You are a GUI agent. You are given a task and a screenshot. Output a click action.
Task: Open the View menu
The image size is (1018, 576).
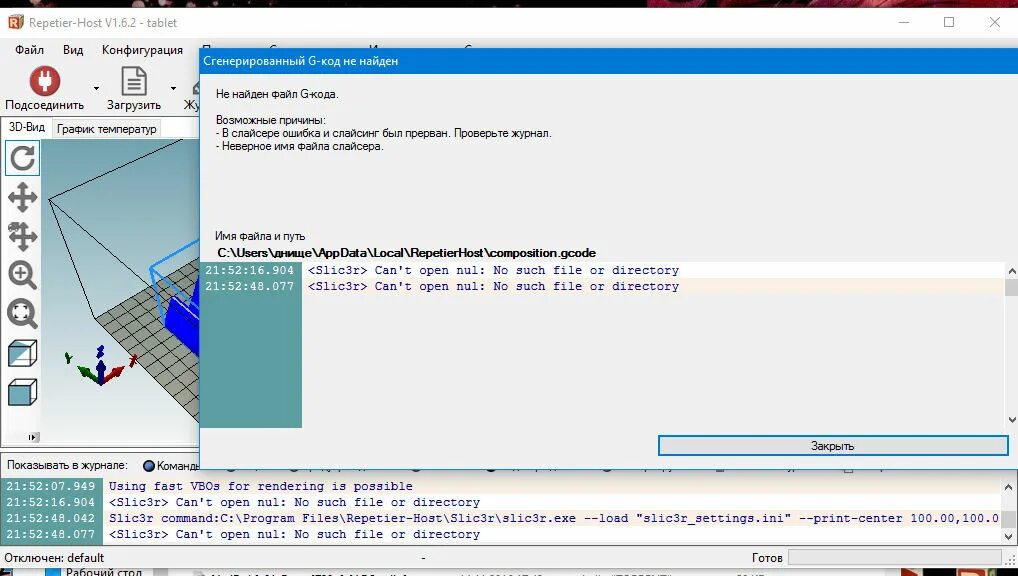[x=73, y=50]
